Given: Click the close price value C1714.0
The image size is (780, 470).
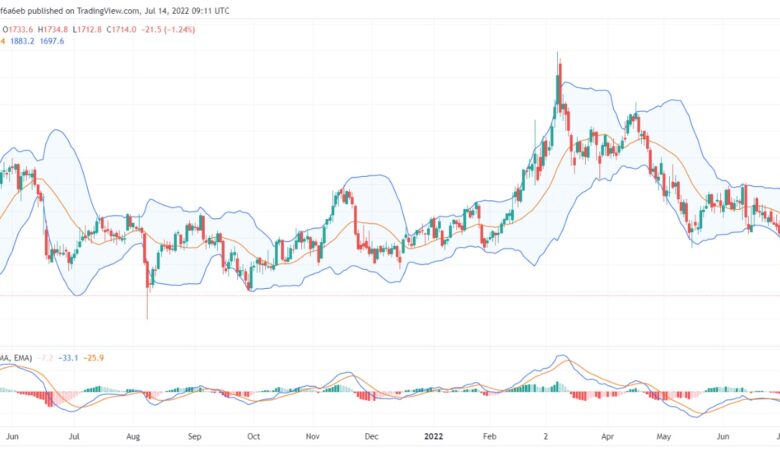Looking at the screenshot, I should click(121, 29).
